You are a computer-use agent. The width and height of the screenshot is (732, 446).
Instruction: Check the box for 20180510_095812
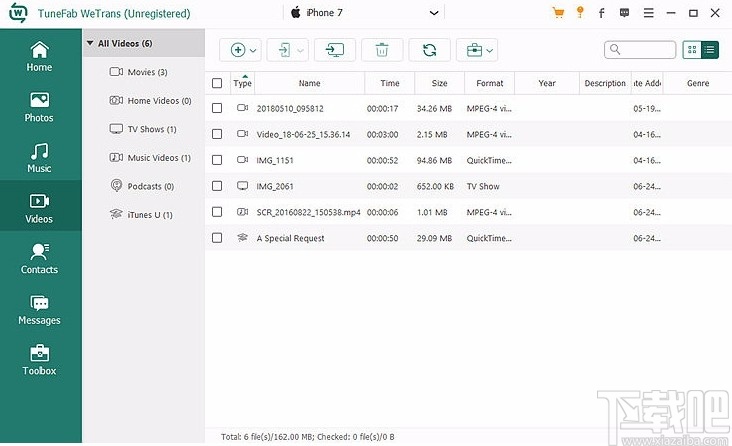coord(217,108)
